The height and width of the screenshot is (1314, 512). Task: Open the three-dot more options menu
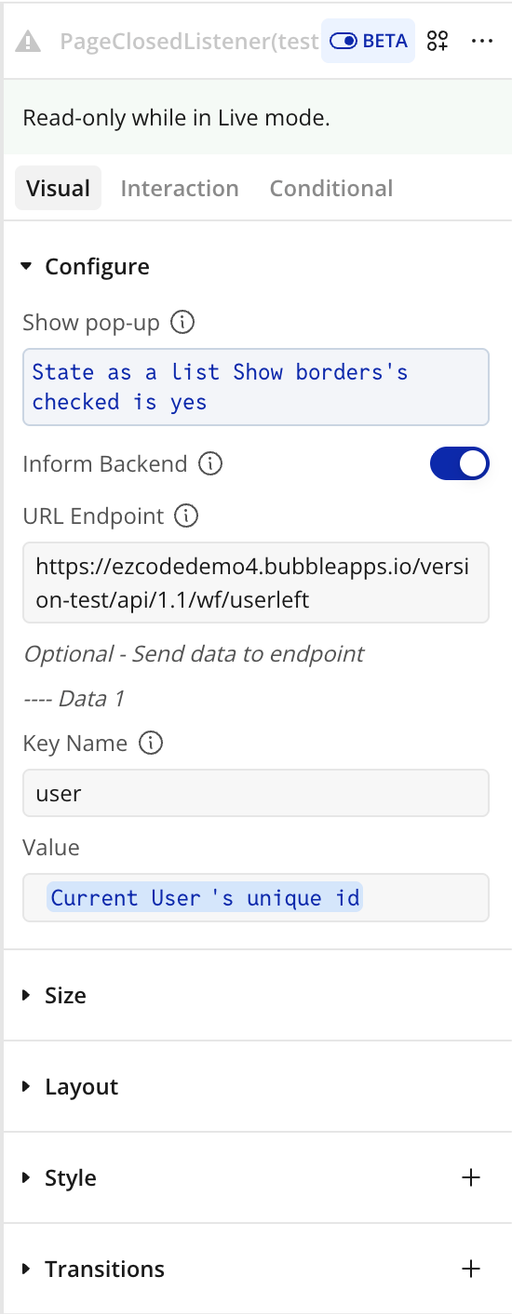(x=482, y=41)
